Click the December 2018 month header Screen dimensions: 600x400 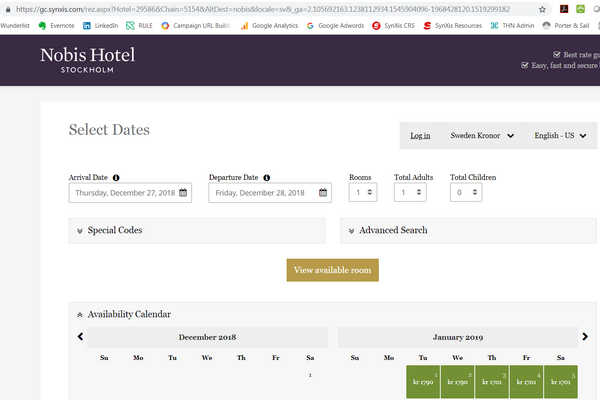pyautogui.click(x=207, y=337)
